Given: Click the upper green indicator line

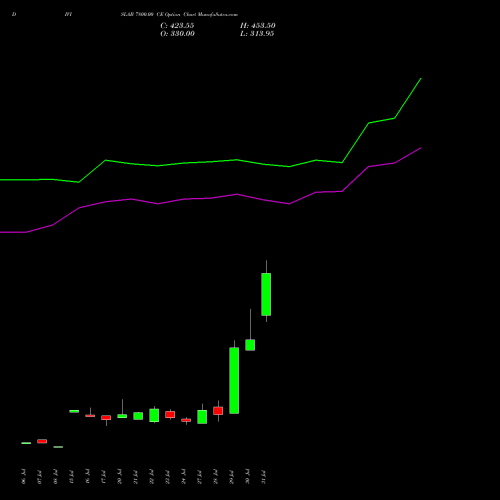Looking at the screenshot, I should (x=210, y=162).
